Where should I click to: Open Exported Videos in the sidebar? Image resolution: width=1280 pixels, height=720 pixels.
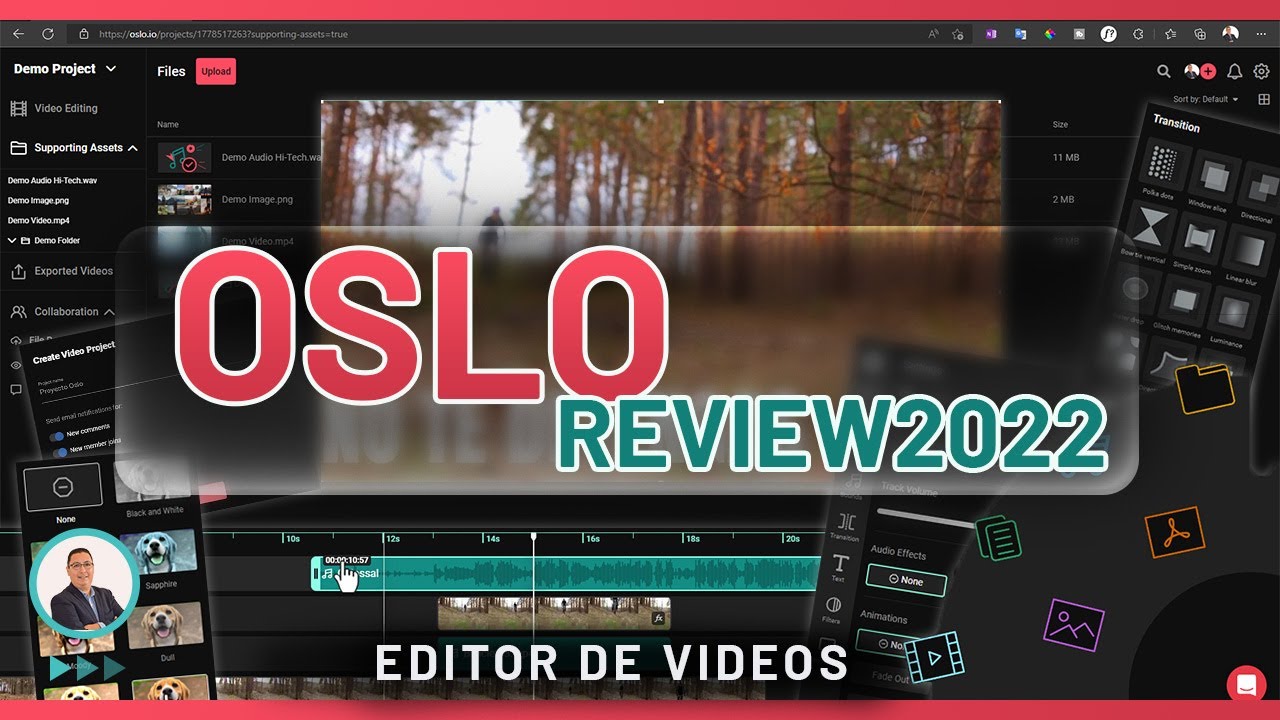coord(62,271)
